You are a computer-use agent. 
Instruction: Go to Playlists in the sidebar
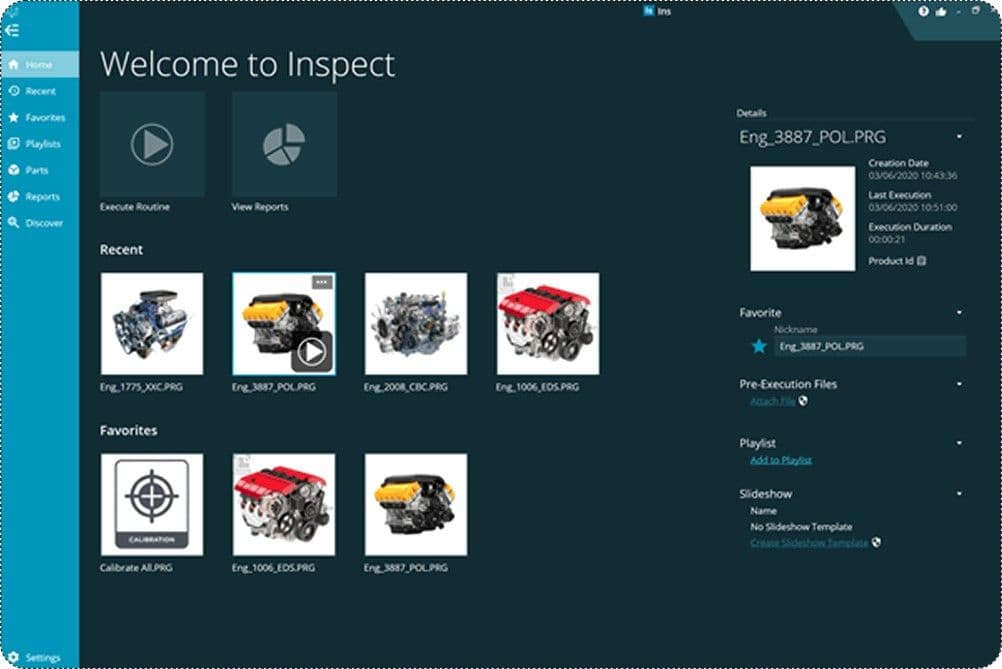click(41, 144)
